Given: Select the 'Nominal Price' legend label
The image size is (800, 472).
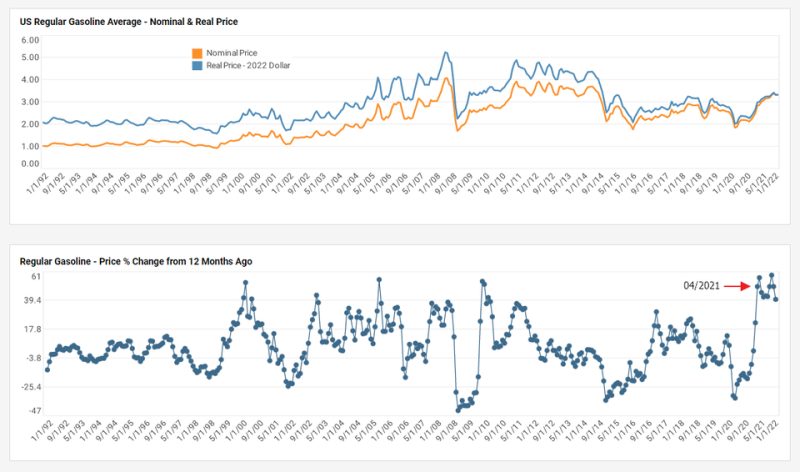Looking at the screenshot, I should tap(232, 53).
